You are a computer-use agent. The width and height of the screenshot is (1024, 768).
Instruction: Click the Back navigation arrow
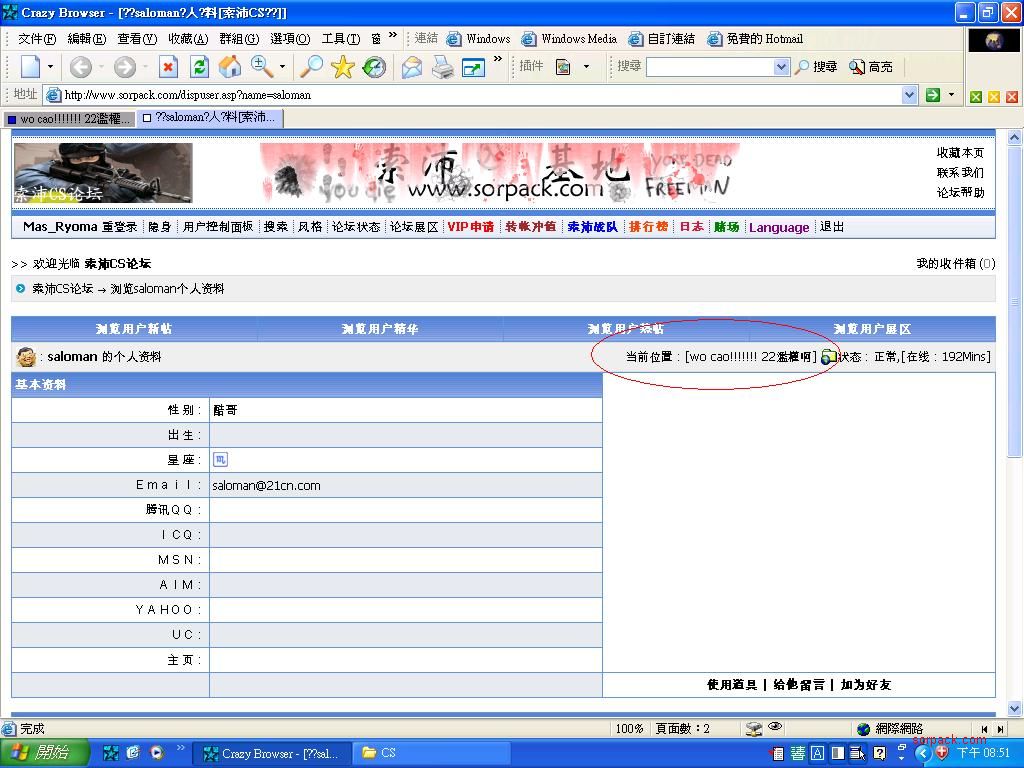pos(80,67)
